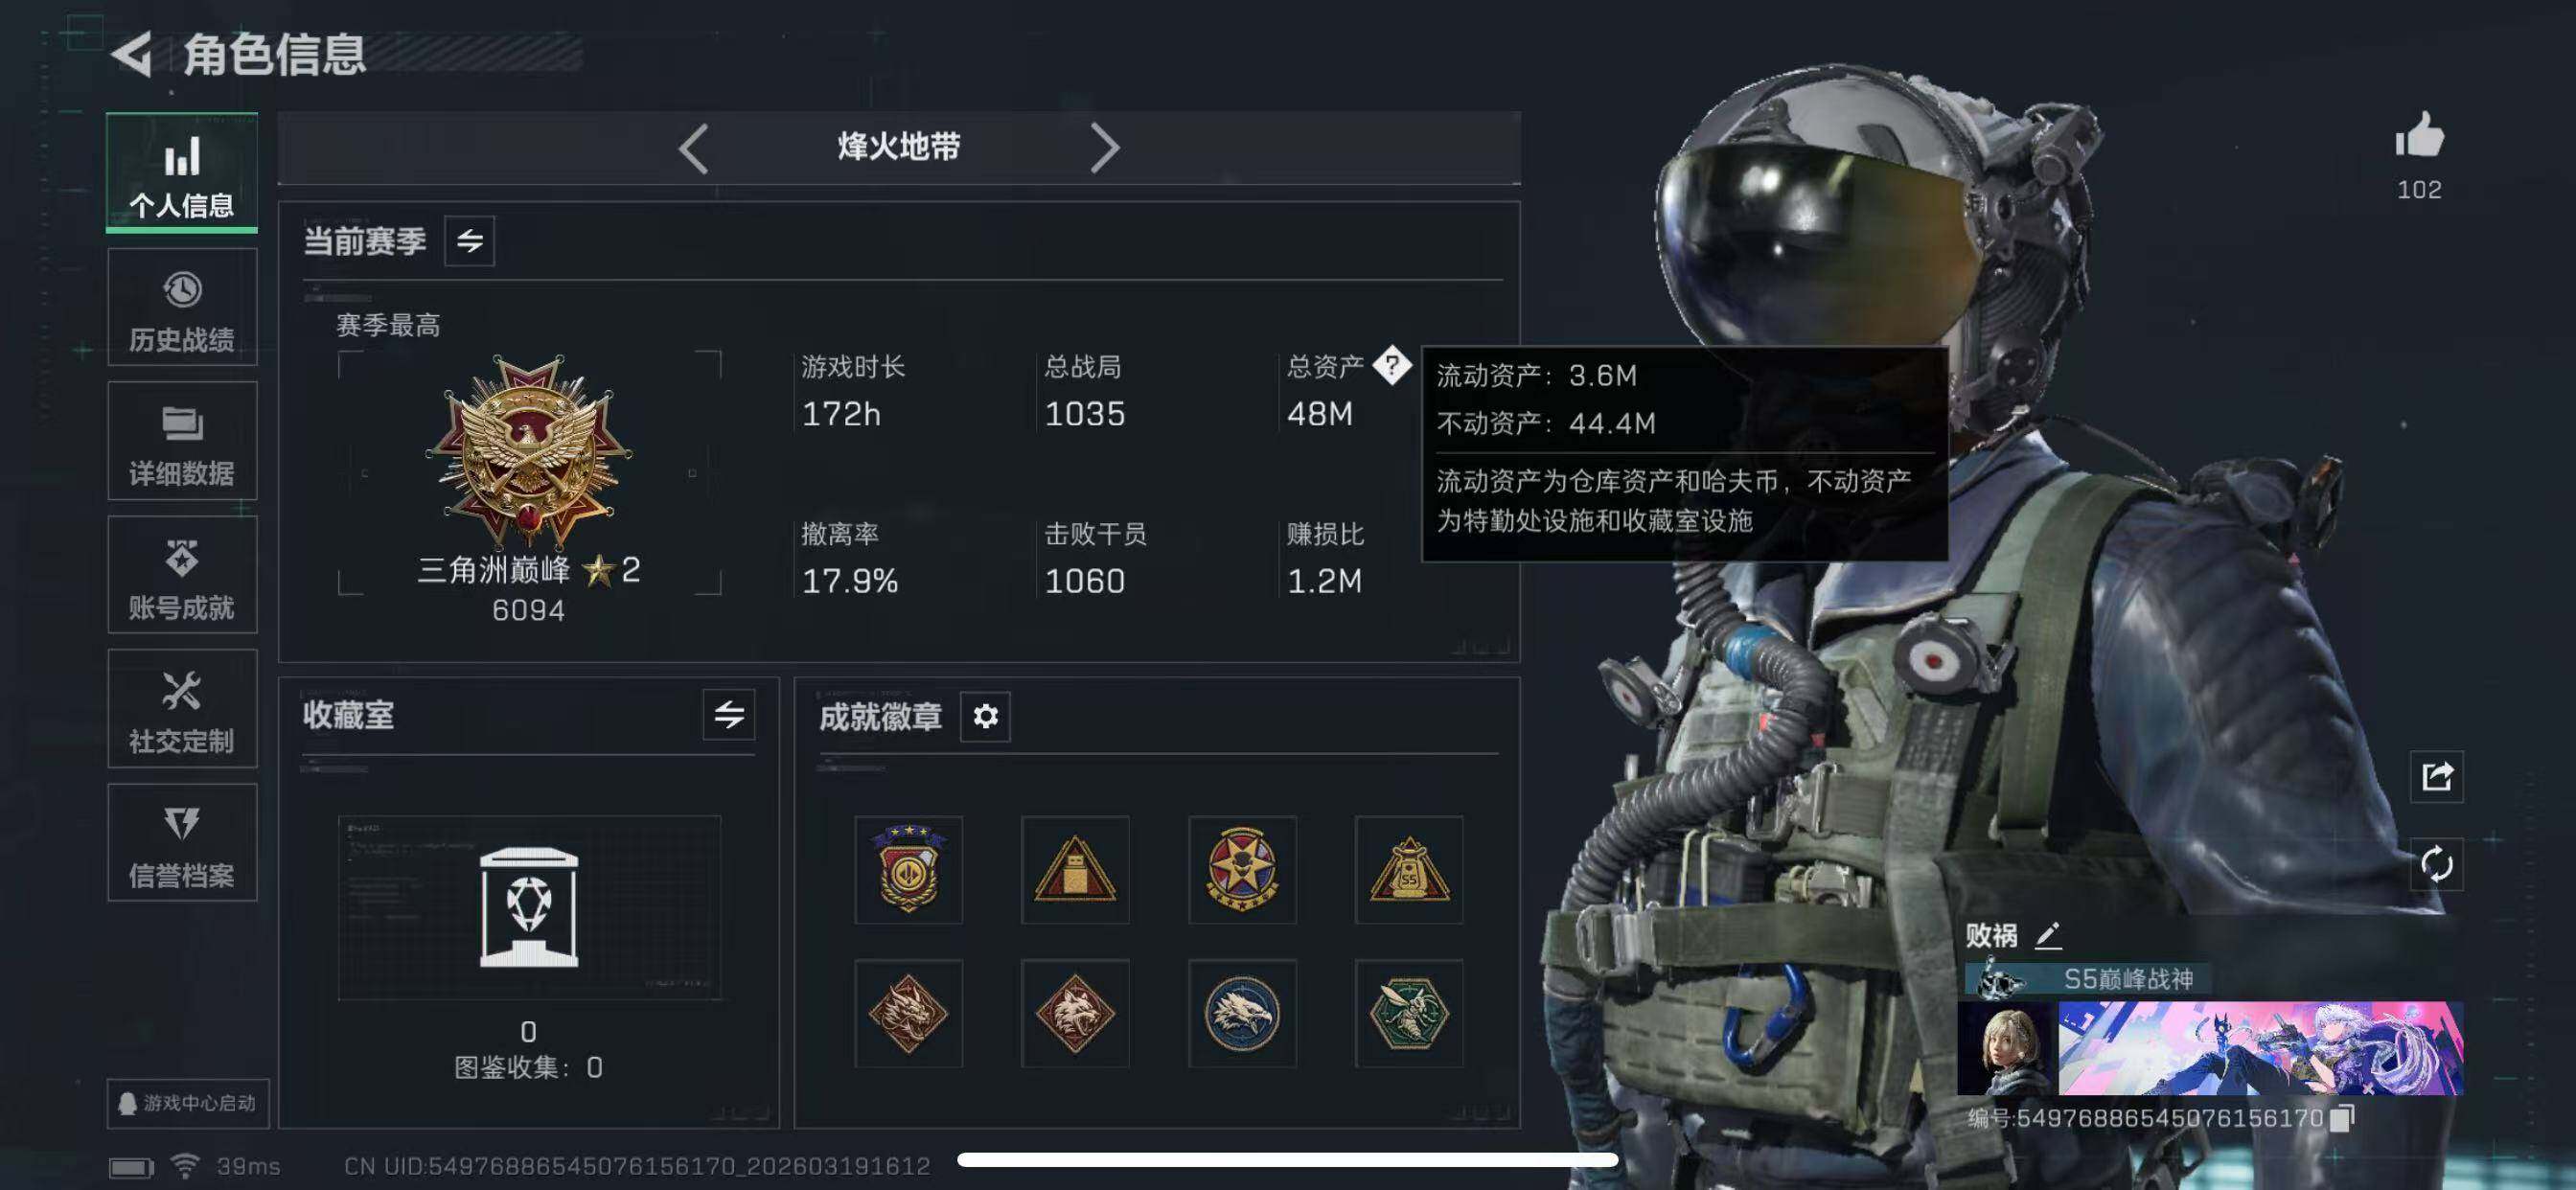Image resolution: width=2576 pixels, height=1190 pixels.
Task: Select the blue eagle achievement badge
Action: pyautogui.click(x=1242, y=1014)
